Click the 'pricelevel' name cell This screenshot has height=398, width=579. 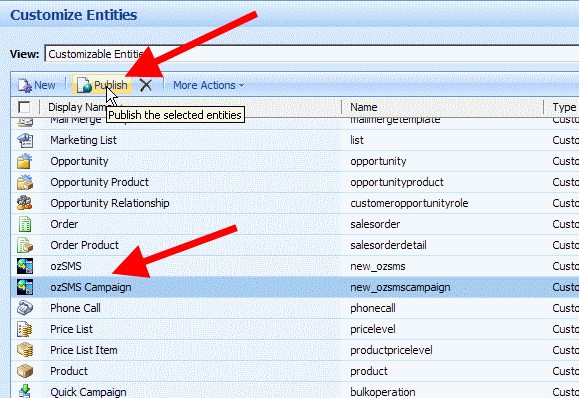pyautogui.click(x=373, y=329)
